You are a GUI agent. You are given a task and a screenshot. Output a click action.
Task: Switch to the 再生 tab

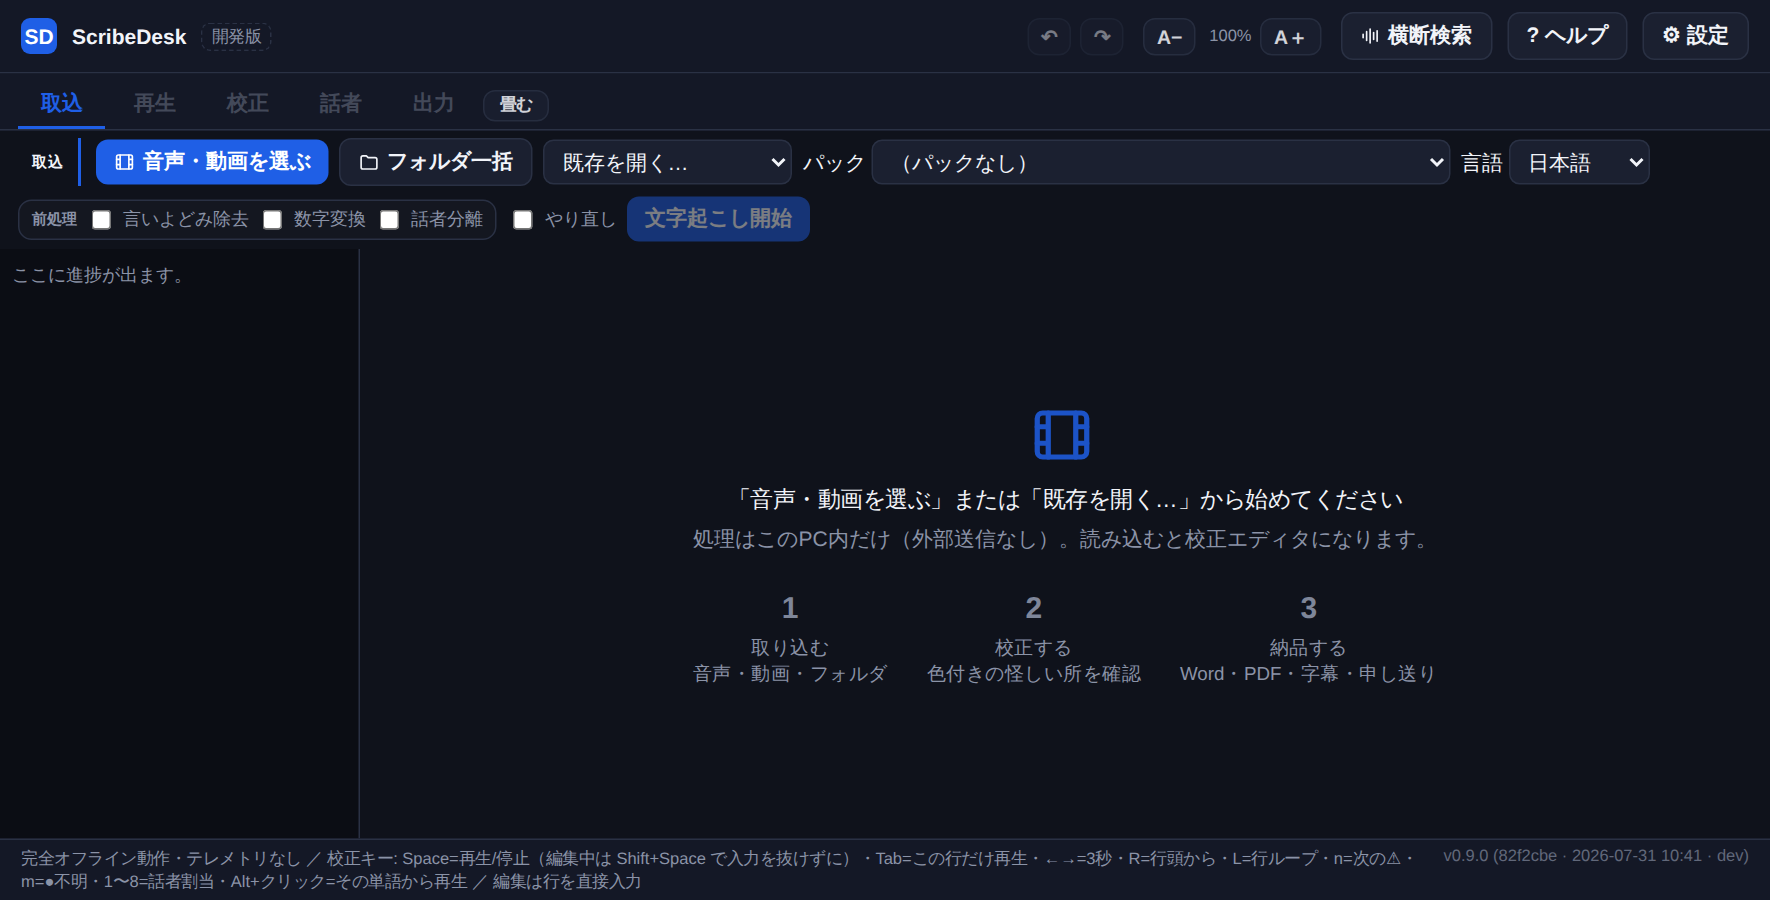point(155,103)
